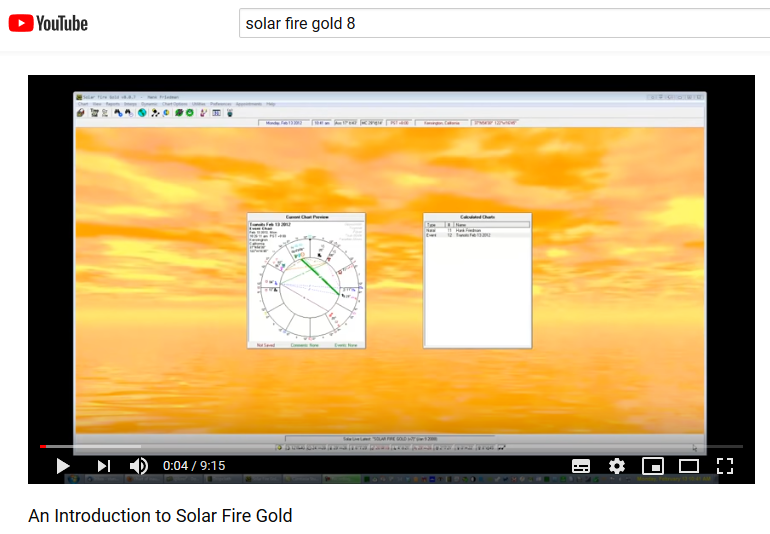The image size is (770, 534).
Task: Click the 0:04 / 9:15 time display
Action: pos(194,466)
